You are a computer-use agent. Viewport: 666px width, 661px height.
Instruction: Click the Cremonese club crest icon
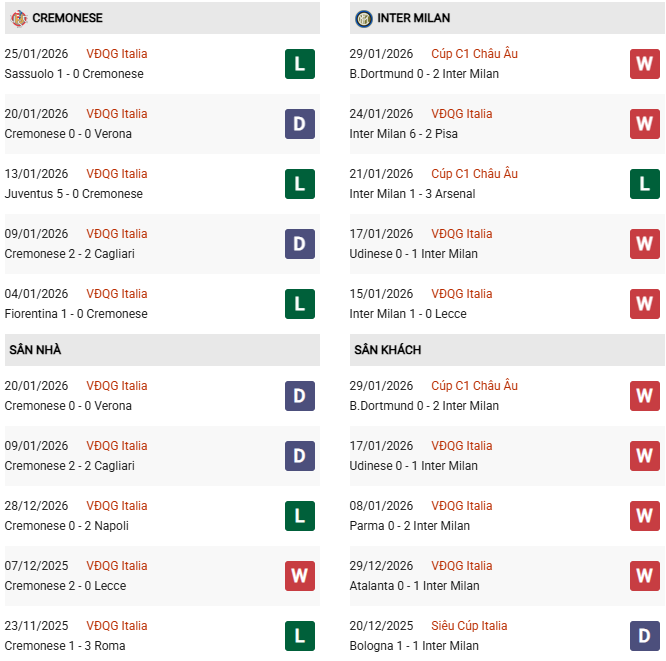(18, 18)
